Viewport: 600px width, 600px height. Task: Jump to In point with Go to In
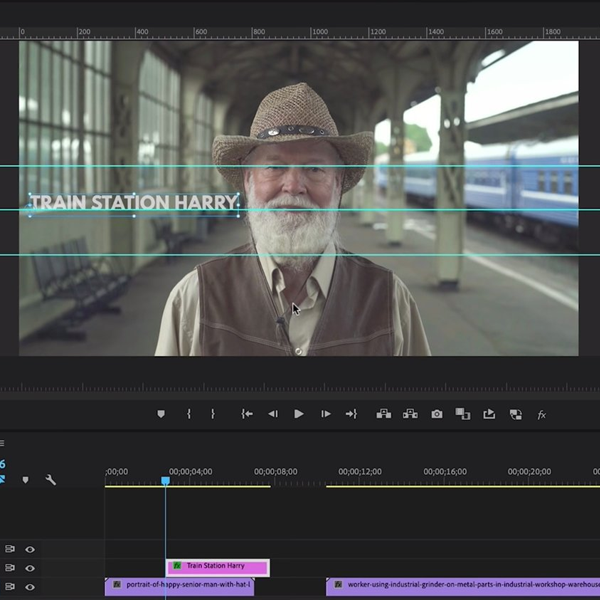click(x=246, y=414)
